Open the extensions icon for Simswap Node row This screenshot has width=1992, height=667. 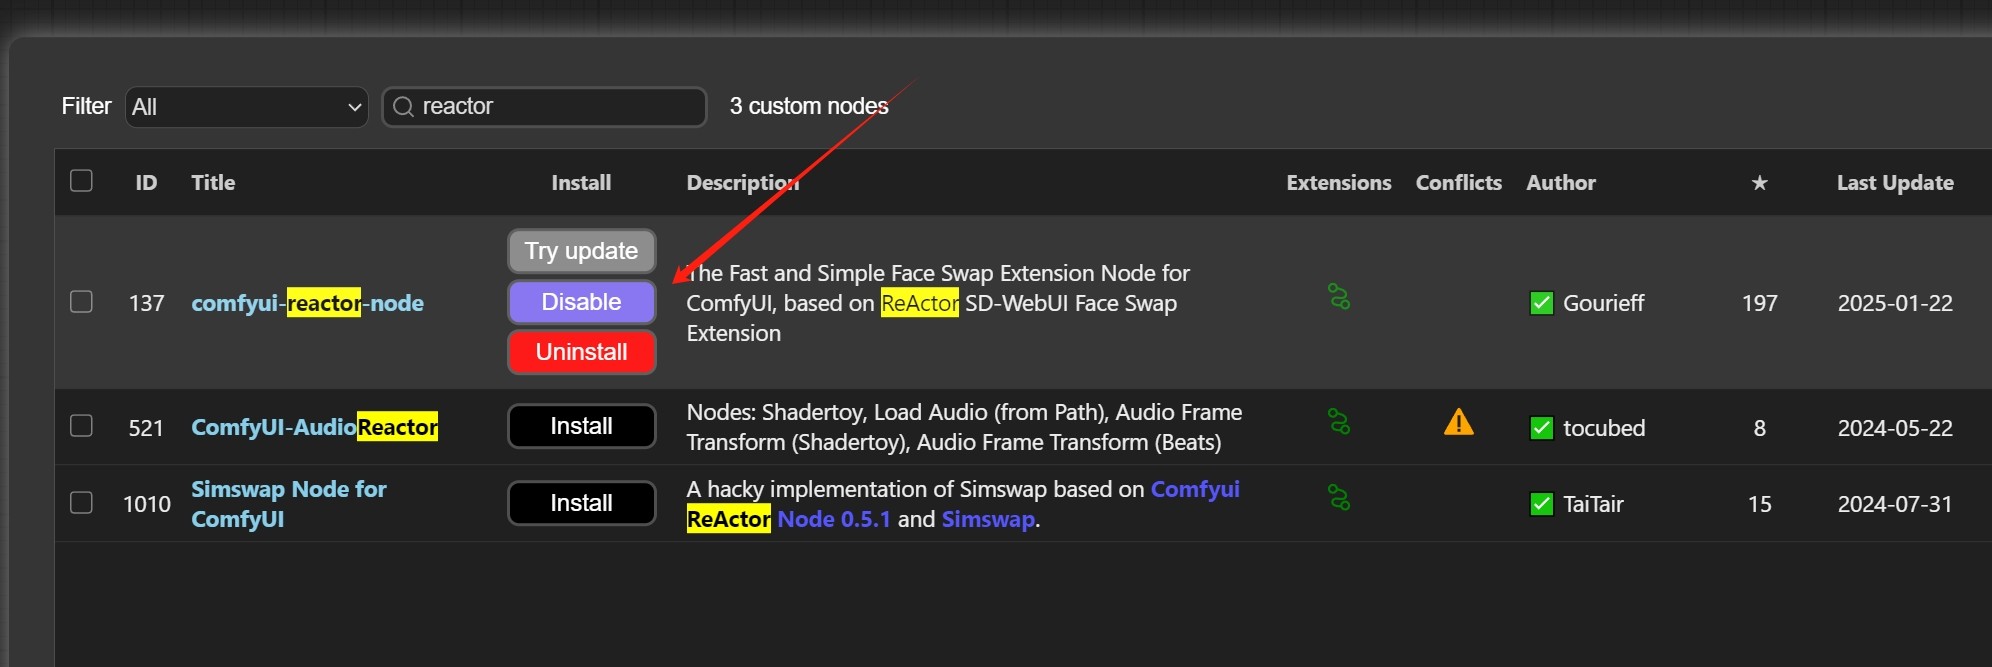pos(1339,497)
